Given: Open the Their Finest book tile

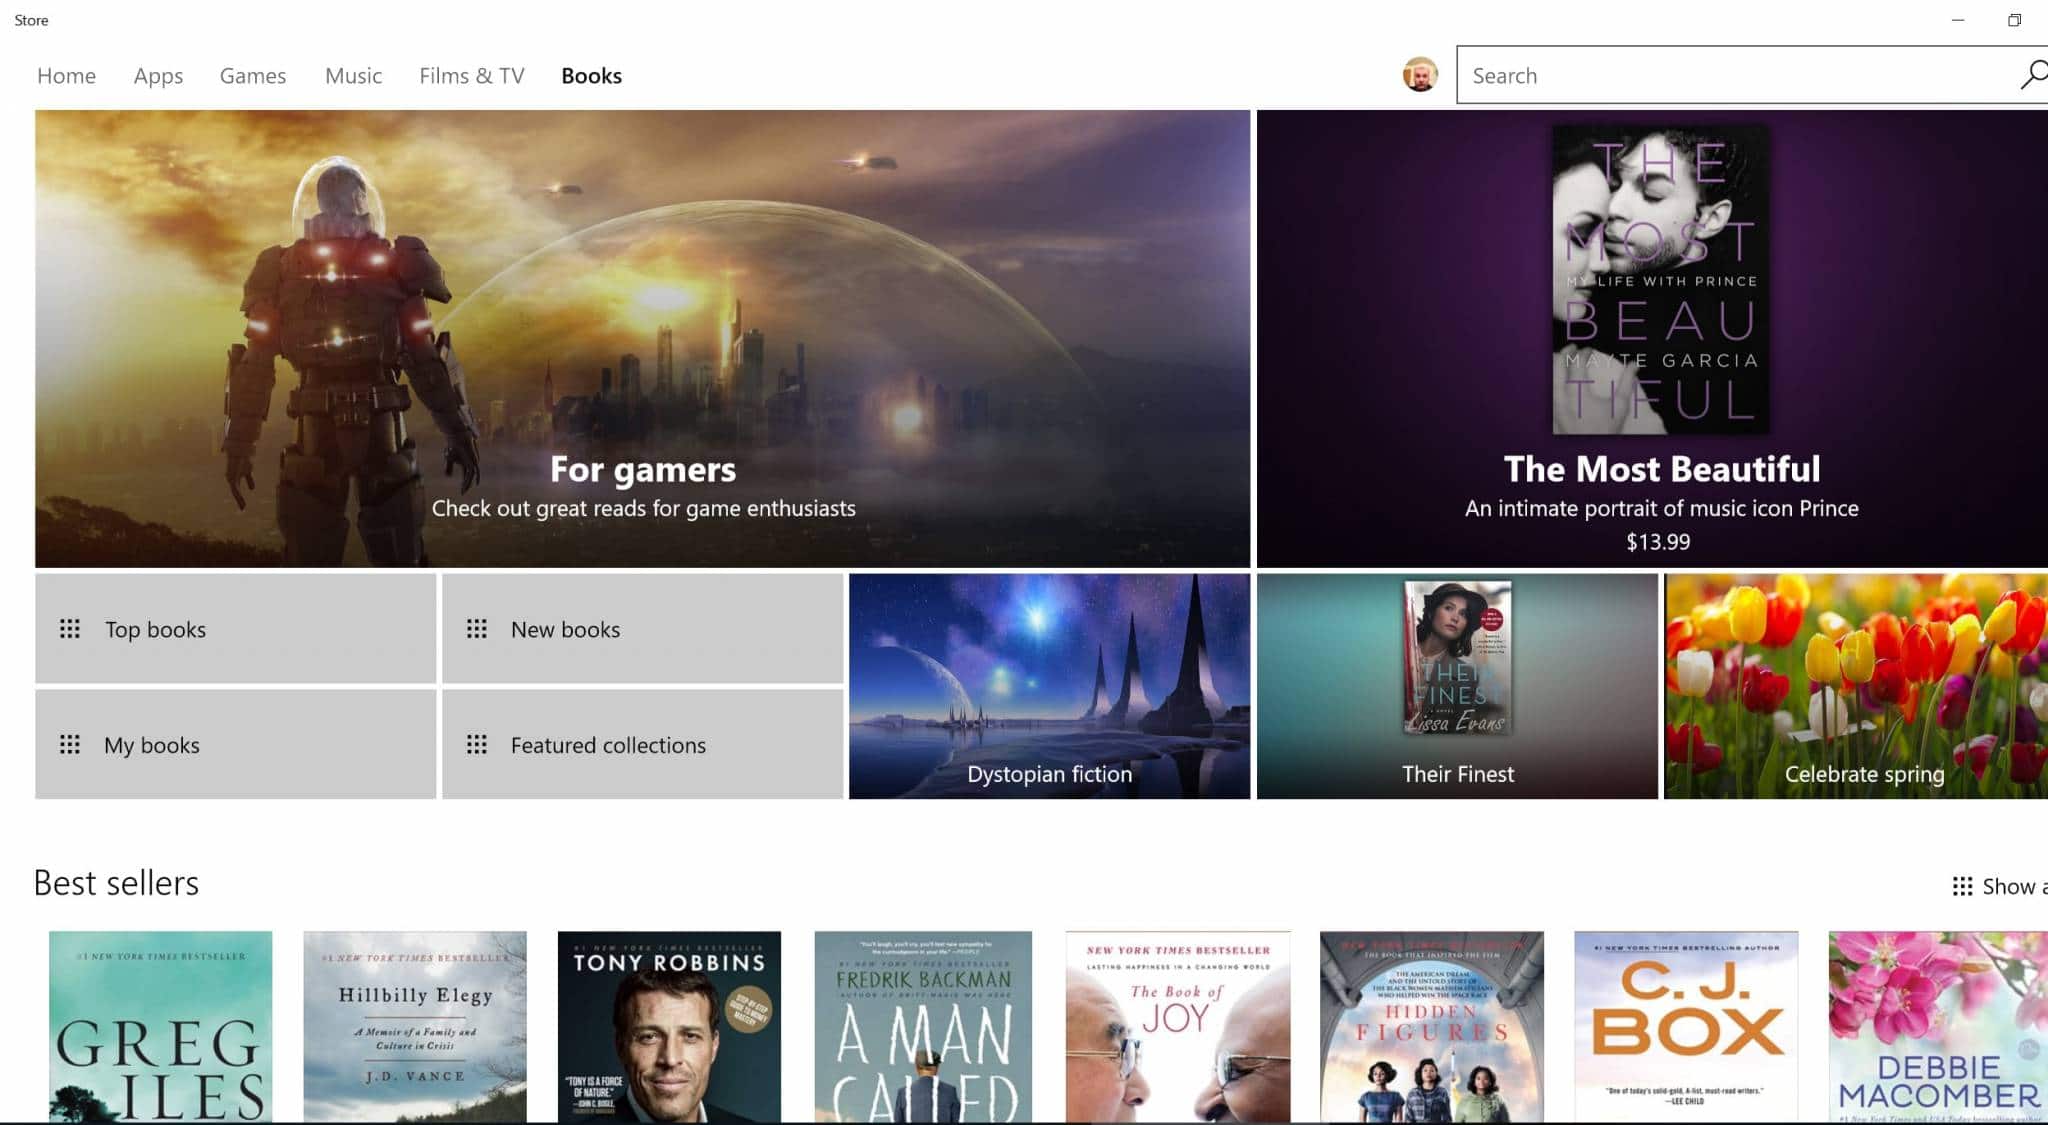Looking at the screenshot, I should (1457, 686).
